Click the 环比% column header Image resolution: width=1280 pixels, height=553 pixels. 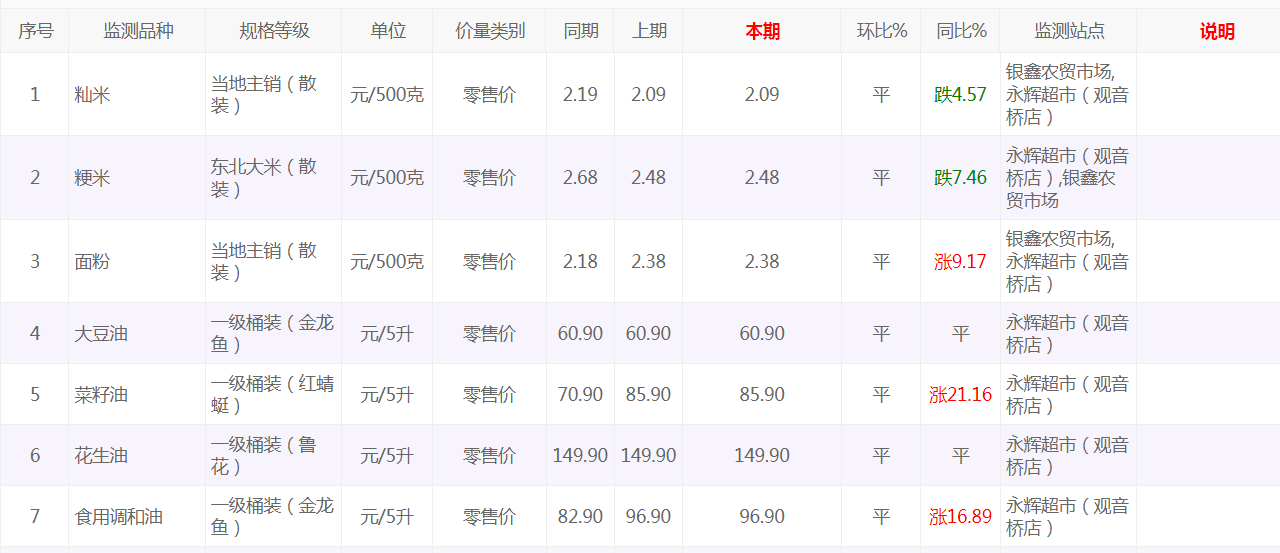[x=881, y=31]
